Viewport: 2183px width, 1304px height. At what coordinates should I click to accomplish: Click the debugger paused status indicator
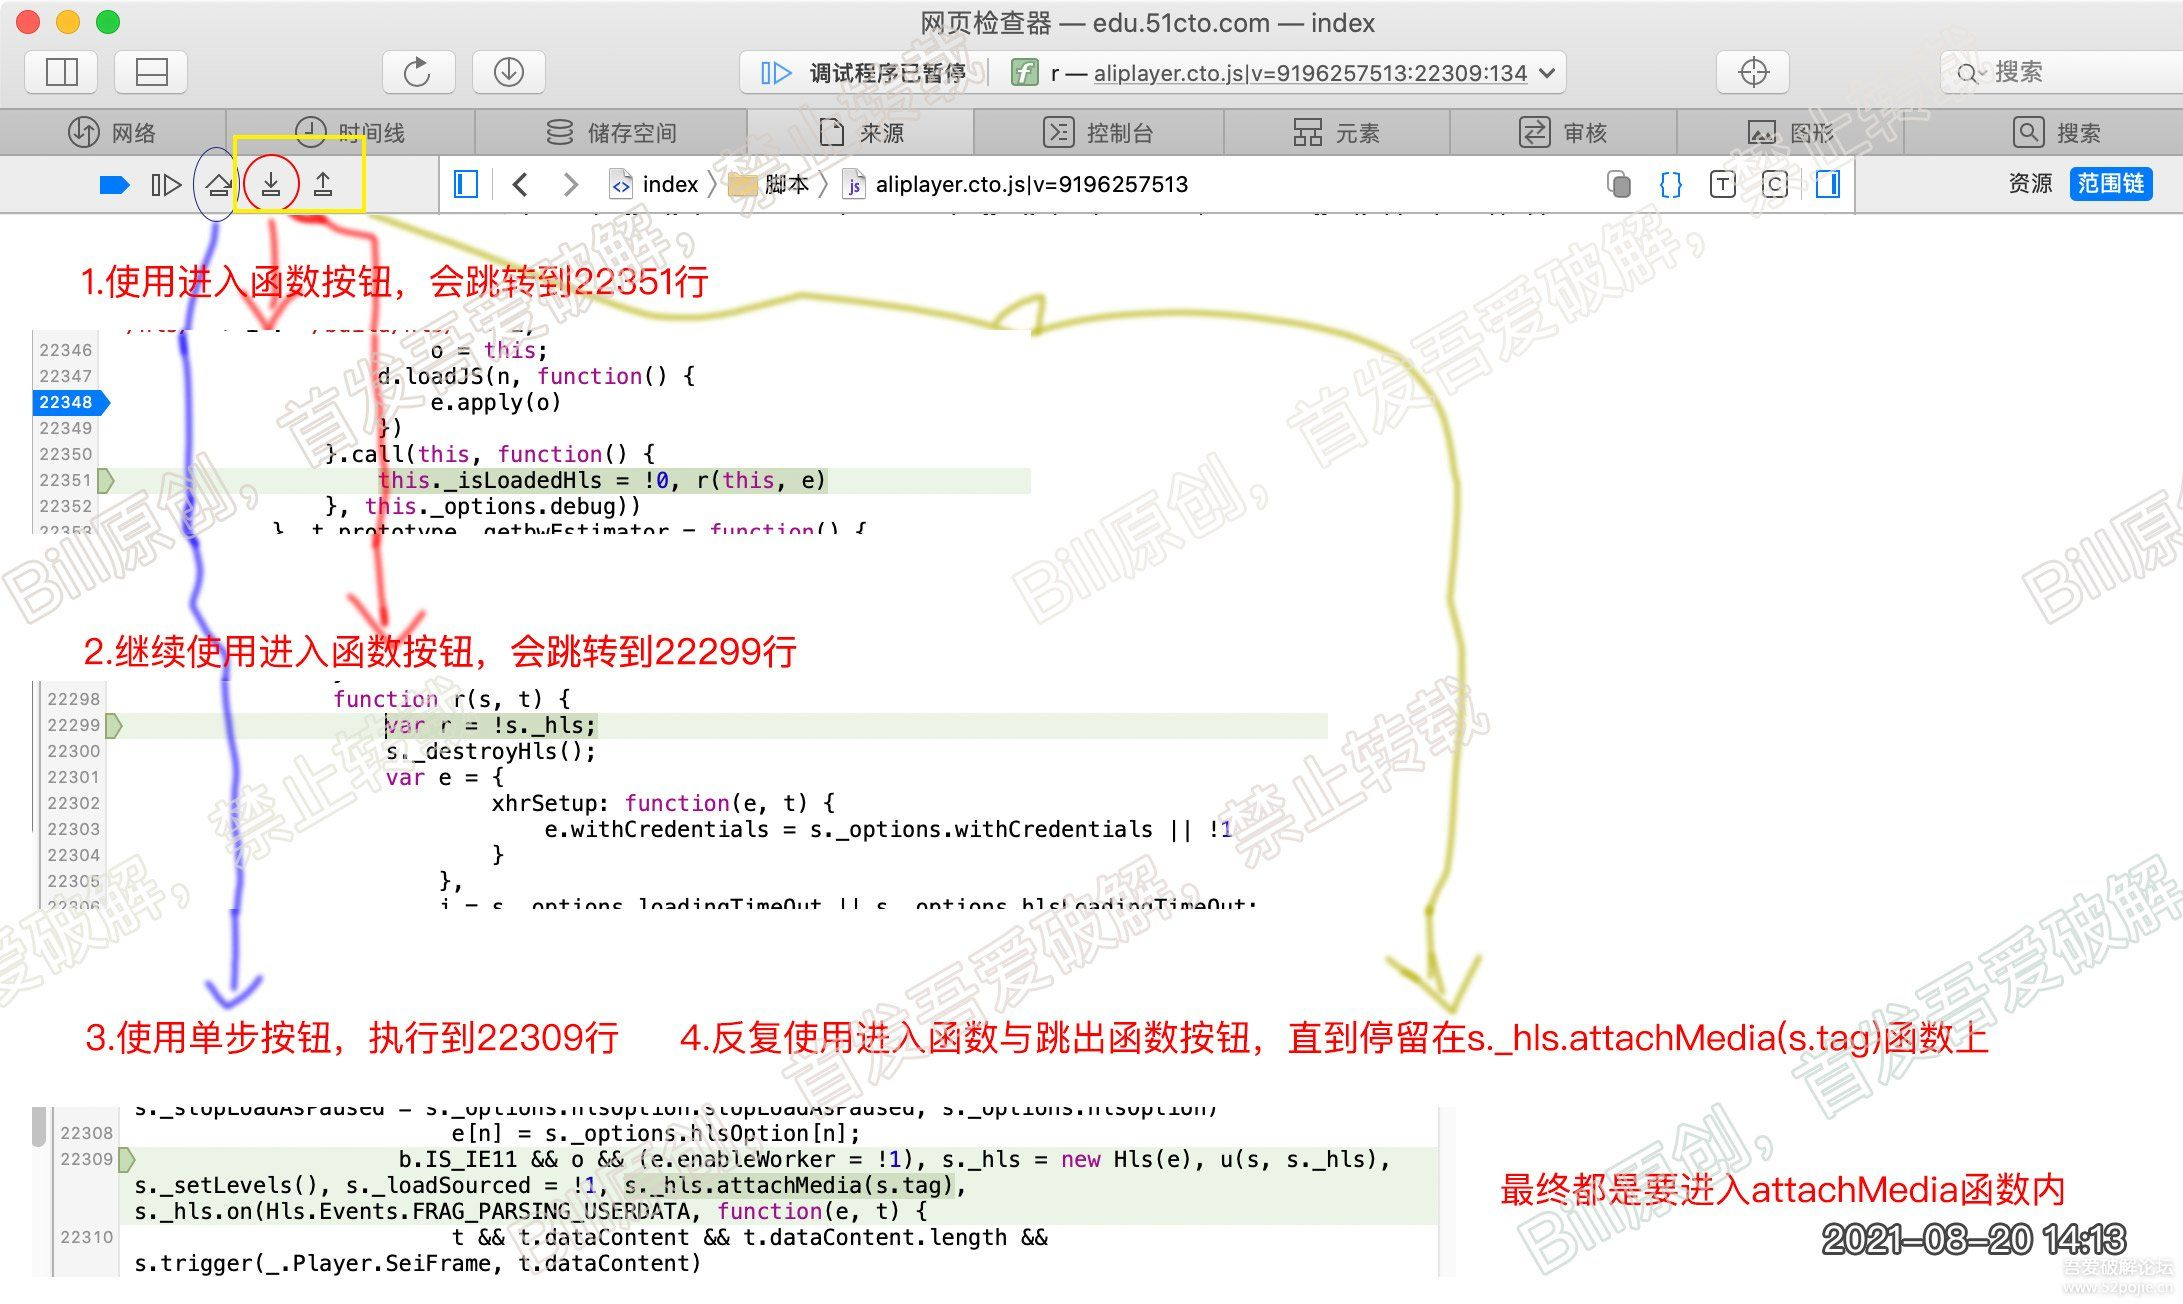point(864,72)
